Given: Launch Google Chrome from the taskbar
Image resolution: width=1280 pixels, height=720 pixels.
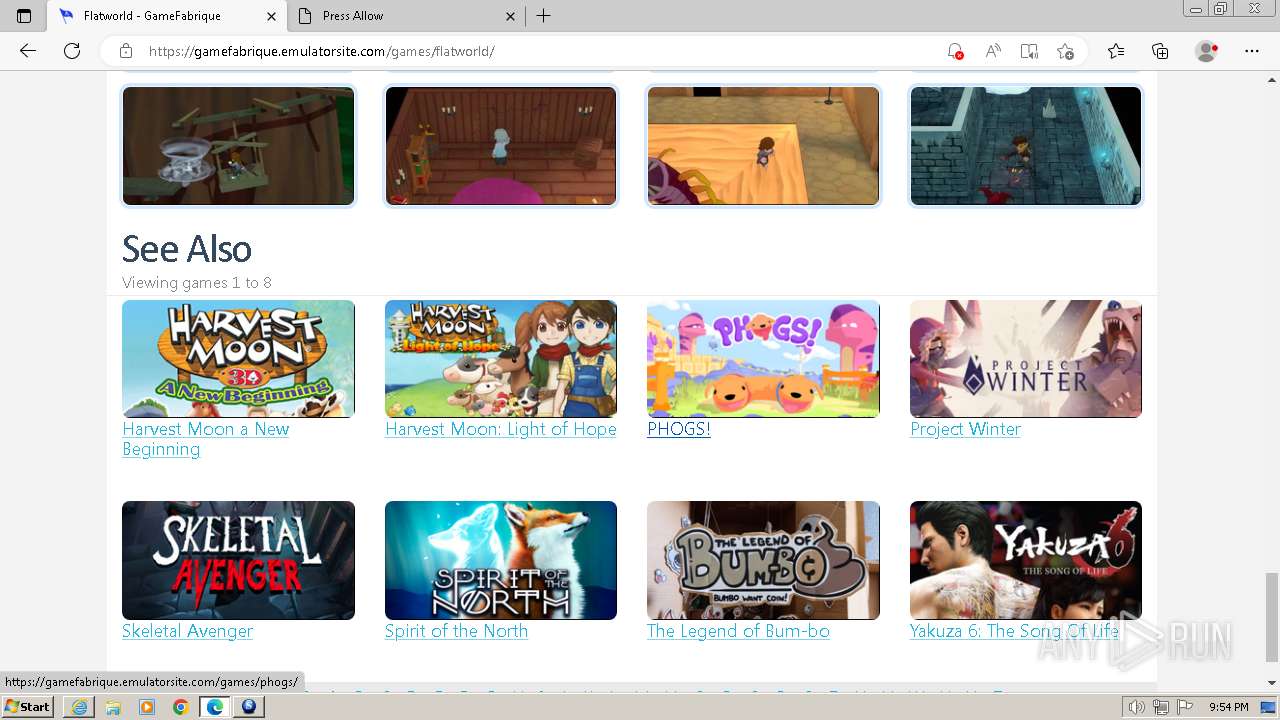Looking at the screenshot, I should click(181, 707).
